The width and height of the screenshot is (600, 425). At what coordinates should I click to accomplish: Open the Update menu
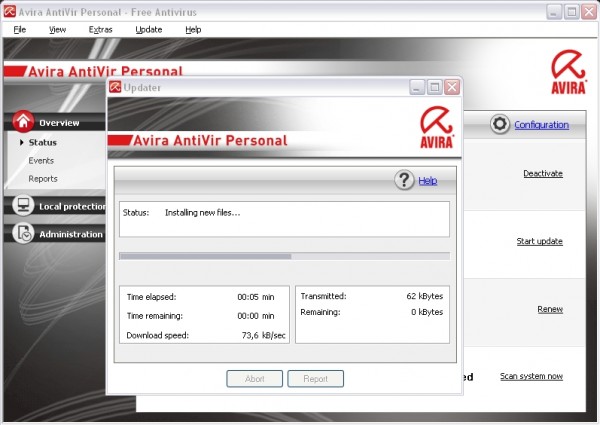click(149, 29)
